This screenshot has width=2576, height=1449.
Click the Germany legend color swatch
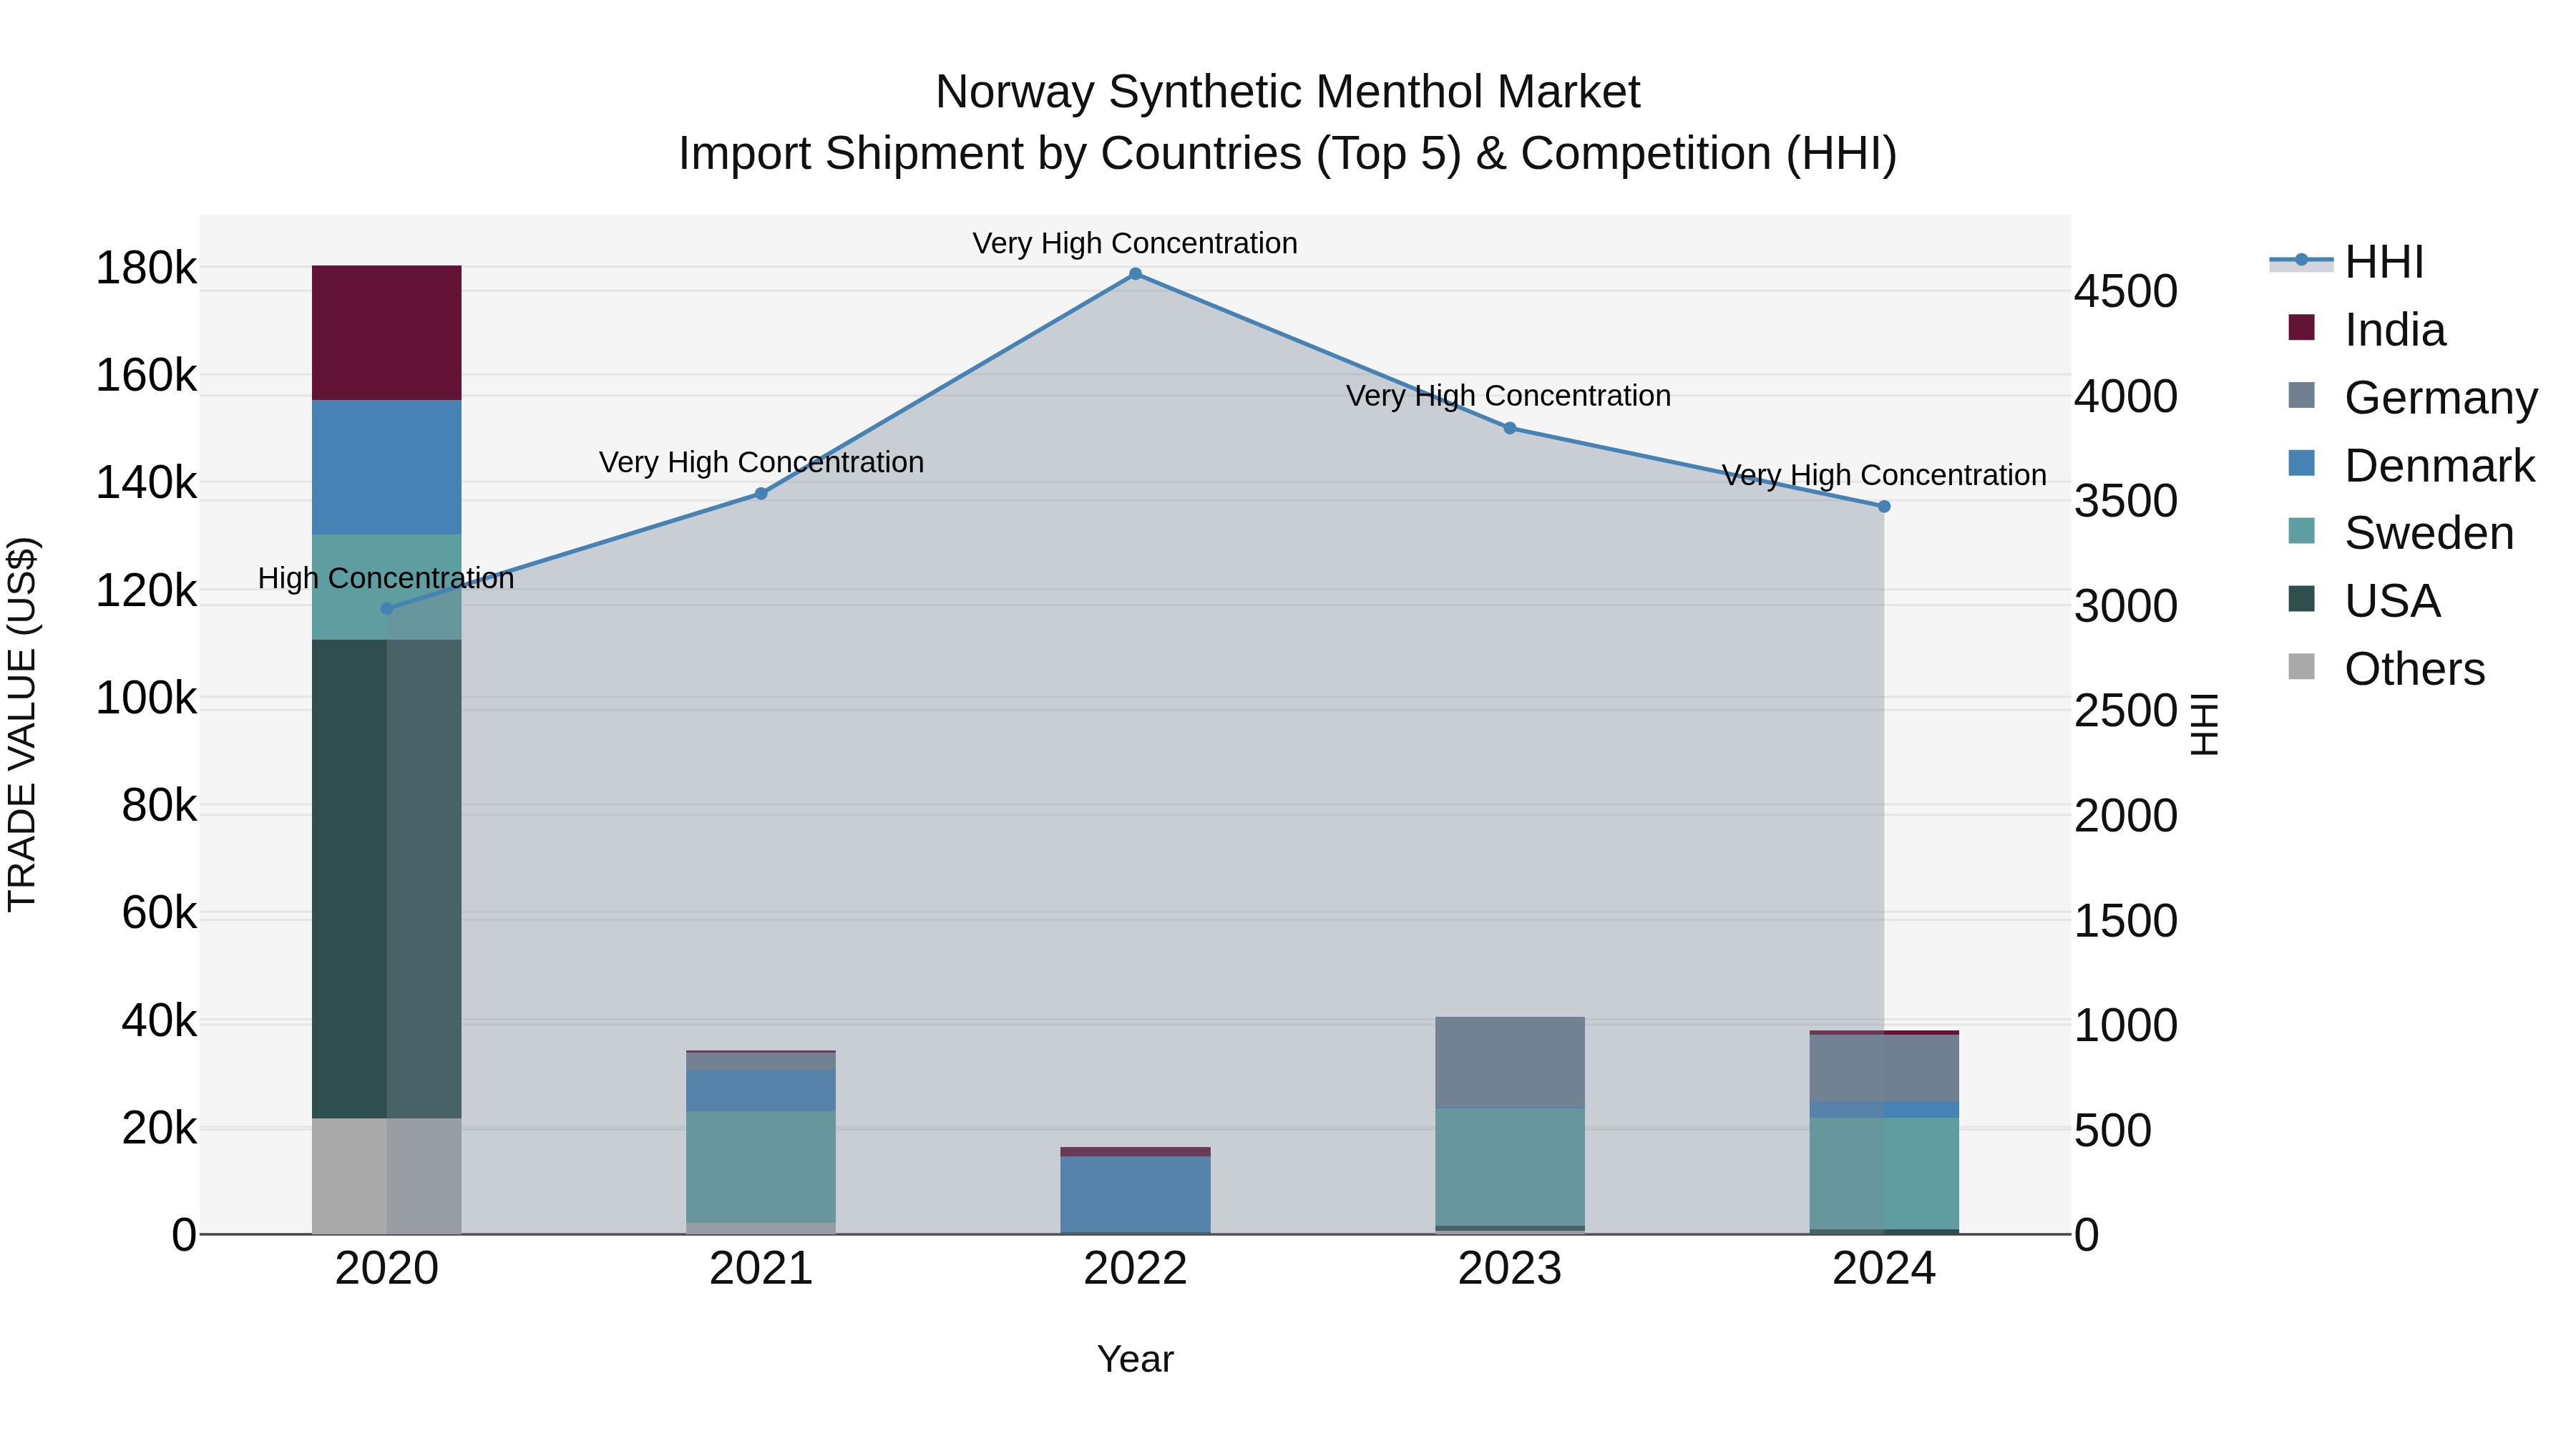point(2301,396)
